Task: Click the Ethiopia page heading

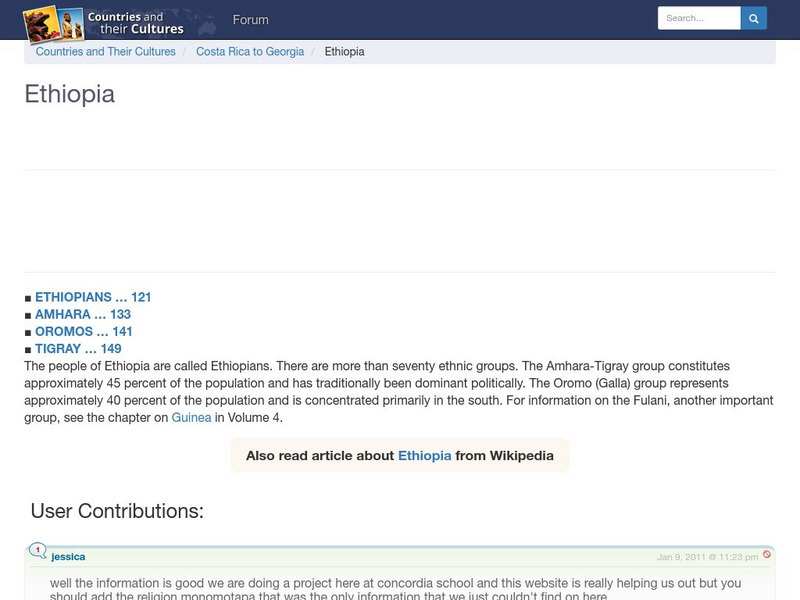Action: pos(70,94)
